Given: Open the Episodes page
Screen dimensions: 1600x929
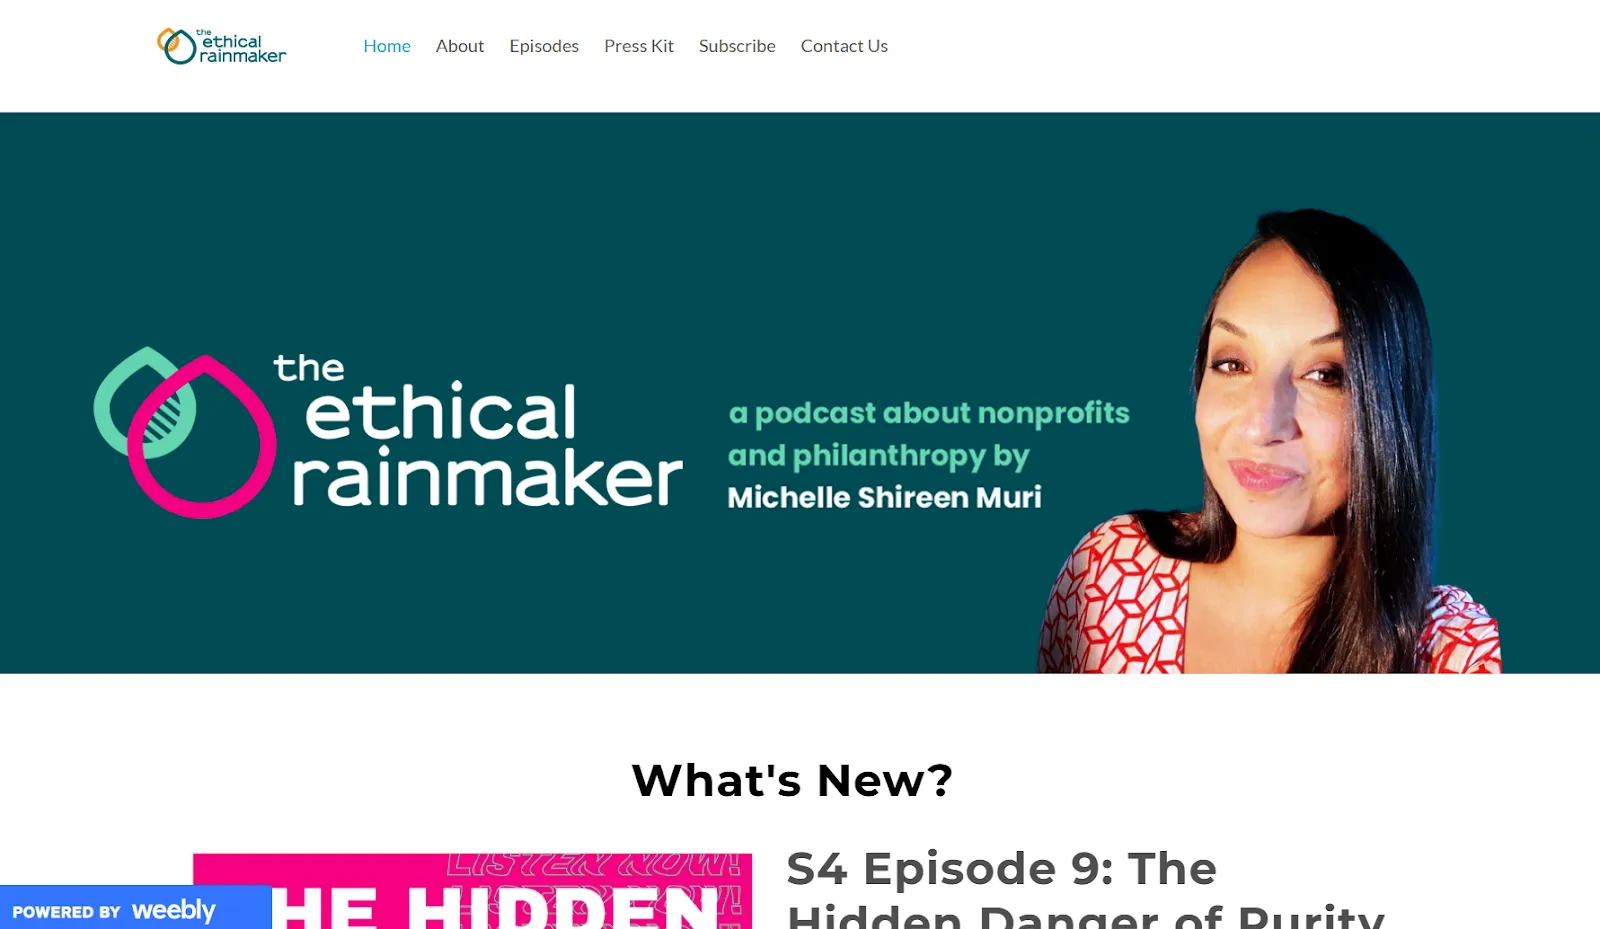Looking at the screenshot, I should pyautogui.click(x=544, y=46).
